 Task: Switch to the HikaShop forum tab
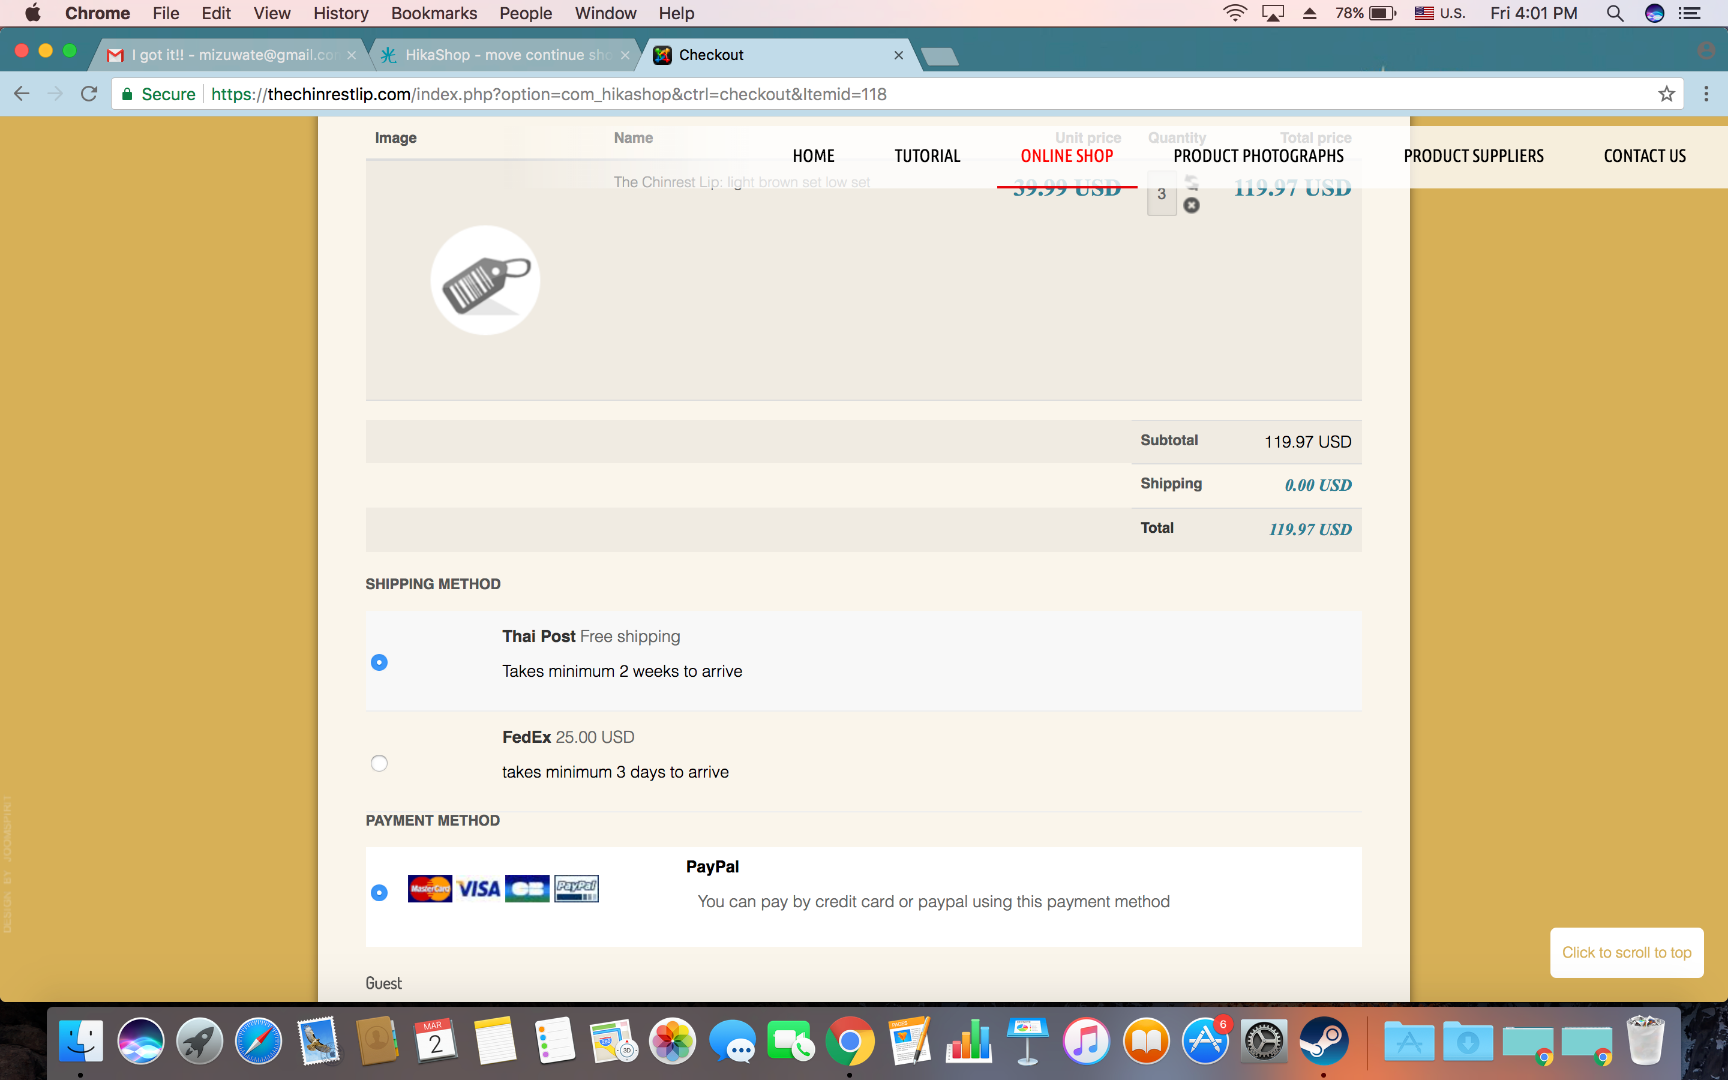point(506,55)
